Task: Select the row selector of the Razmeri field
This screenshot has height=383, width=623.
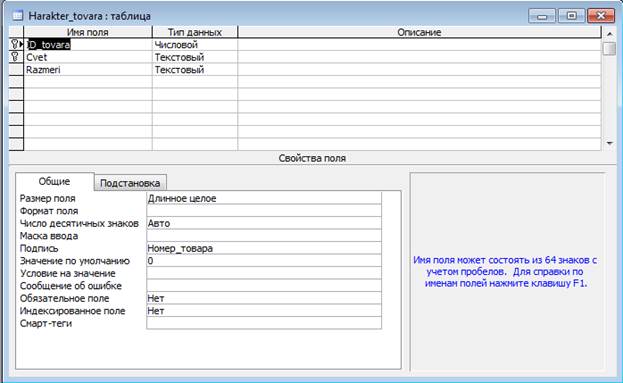Action: coord(16,70)
